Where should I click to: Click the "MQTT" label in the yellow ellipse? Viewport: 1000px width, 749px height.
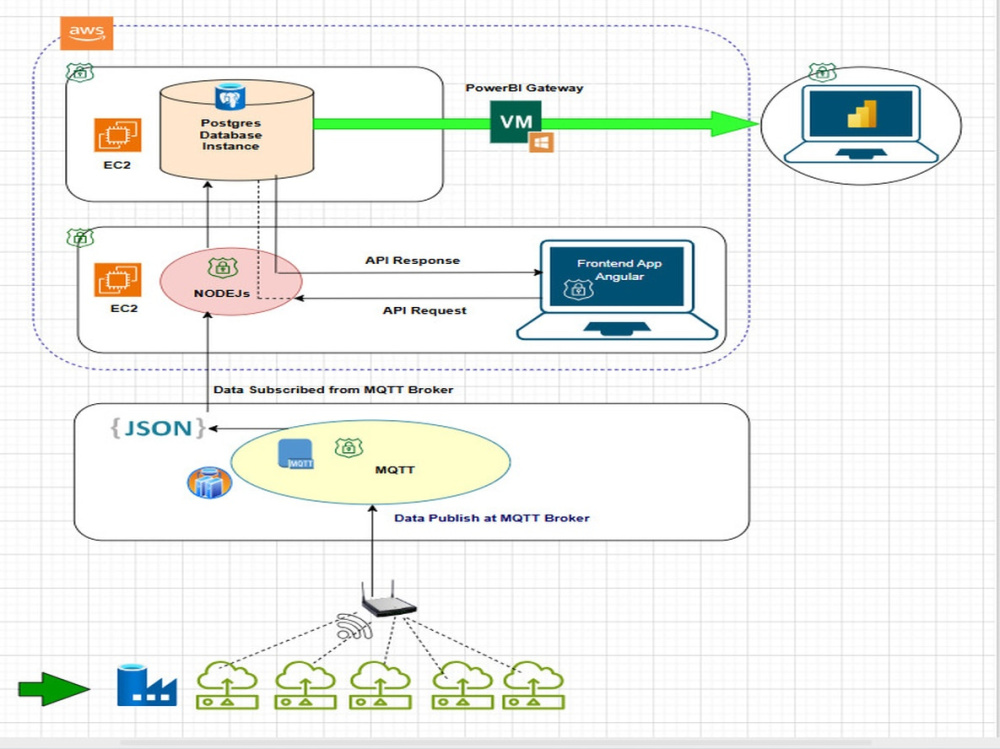(x=395, y=470)
